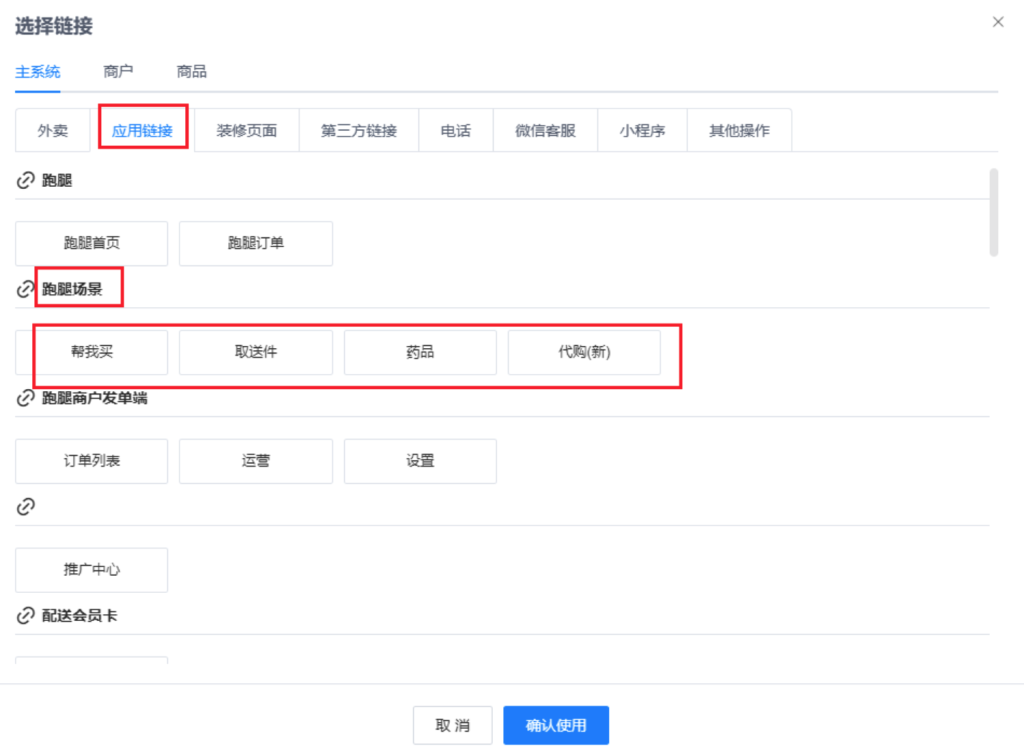This screenshot has height=752, width=1024.
Task: Select the 应用链接 category tab
Action: (x=142, y=131)
